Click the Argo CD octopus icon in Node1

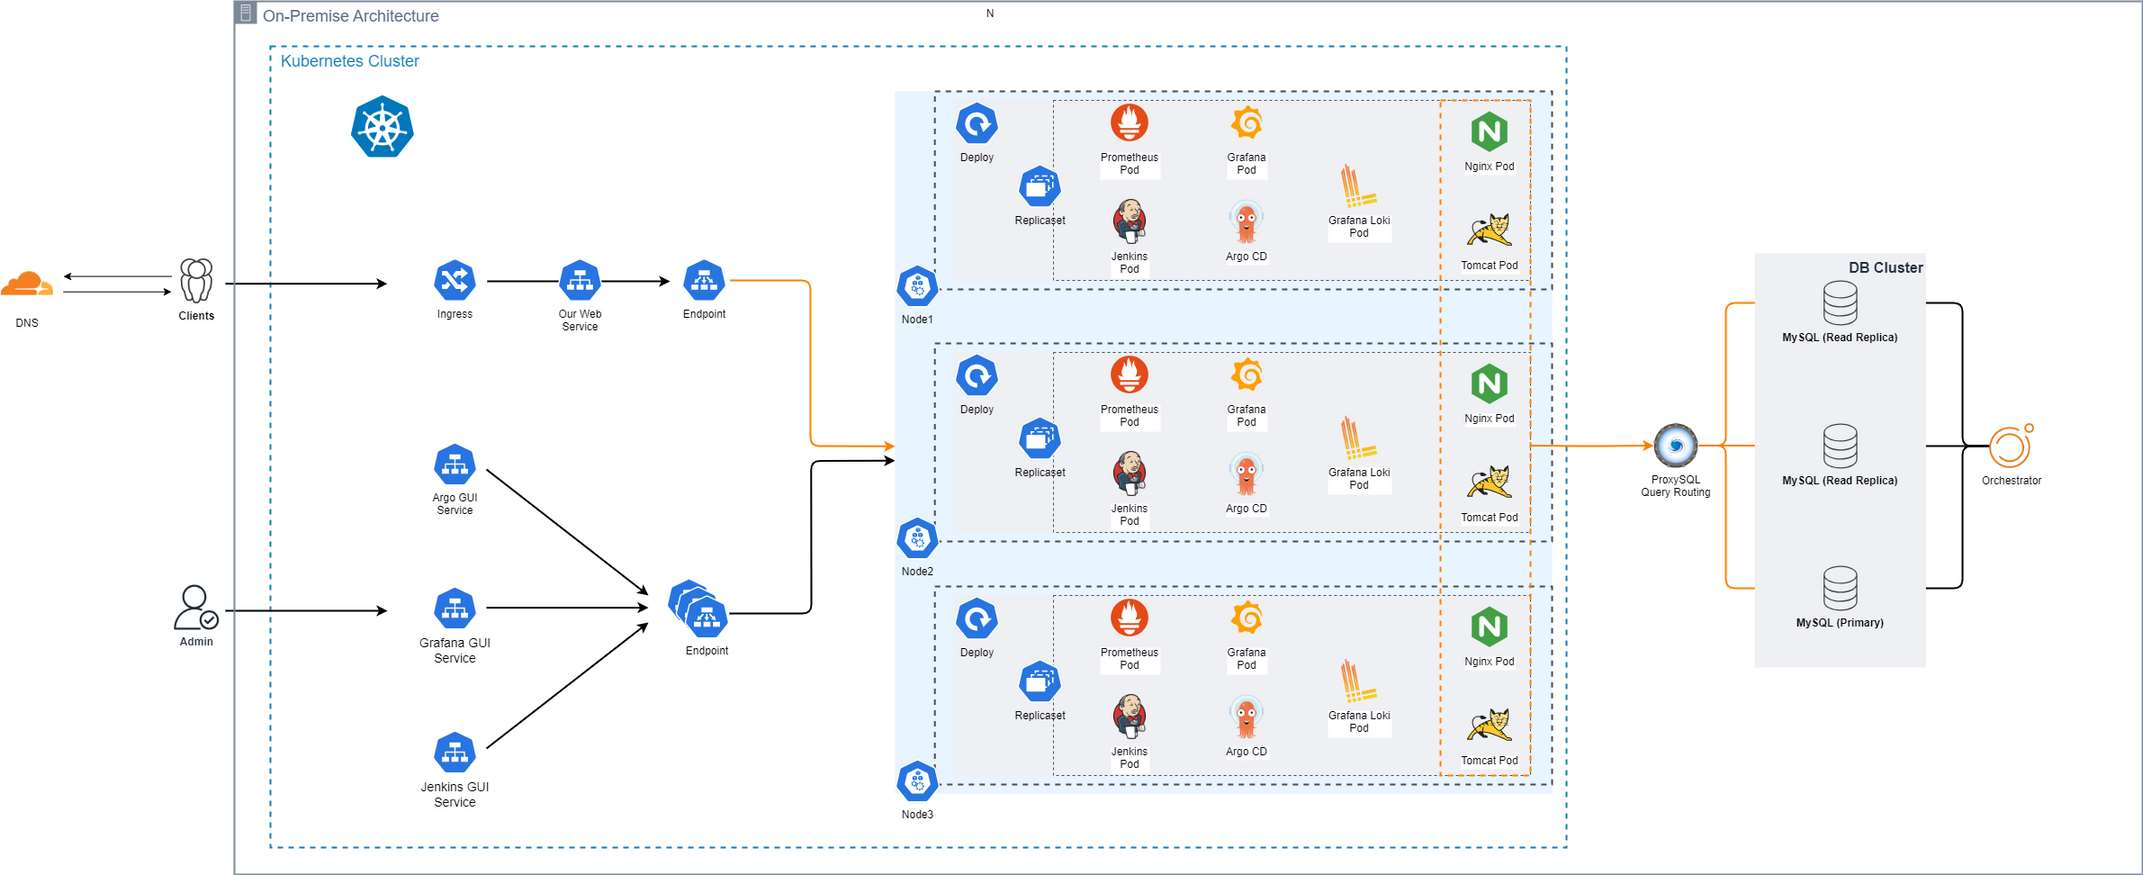coord(1246,222)
